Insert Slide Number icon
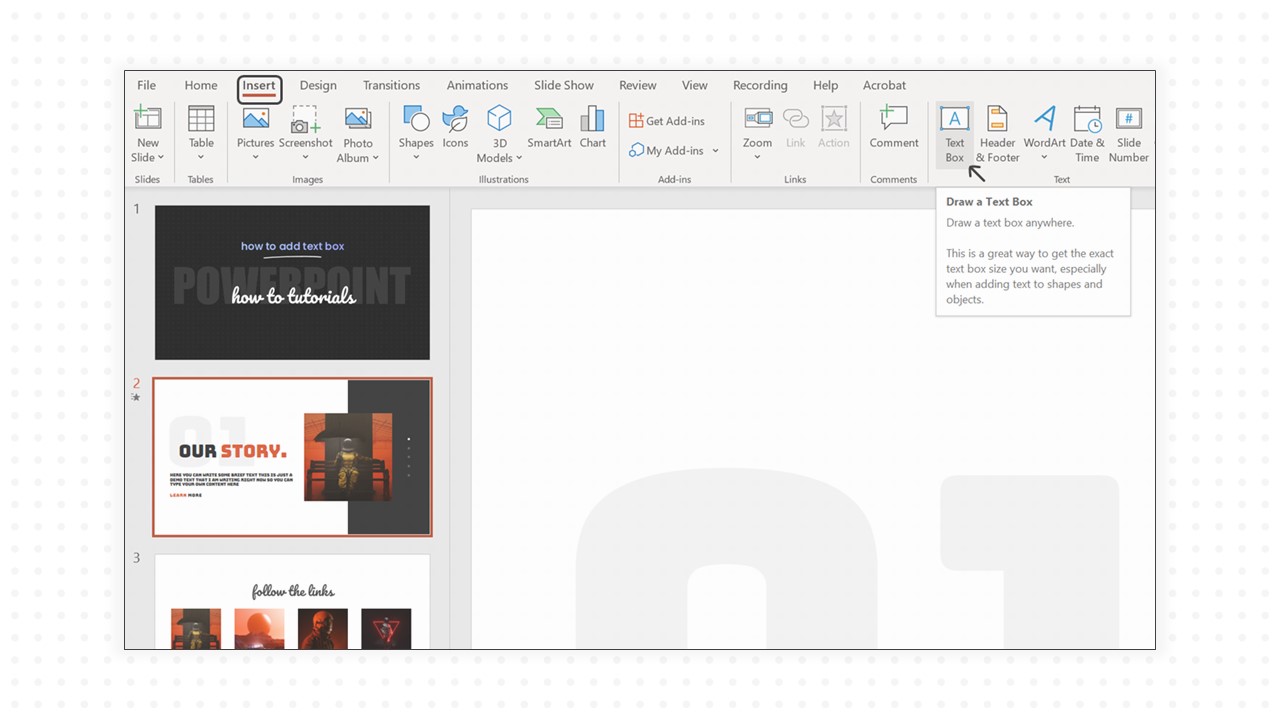The height and width of the screenshot is (720, 1280). point(1128,119)
